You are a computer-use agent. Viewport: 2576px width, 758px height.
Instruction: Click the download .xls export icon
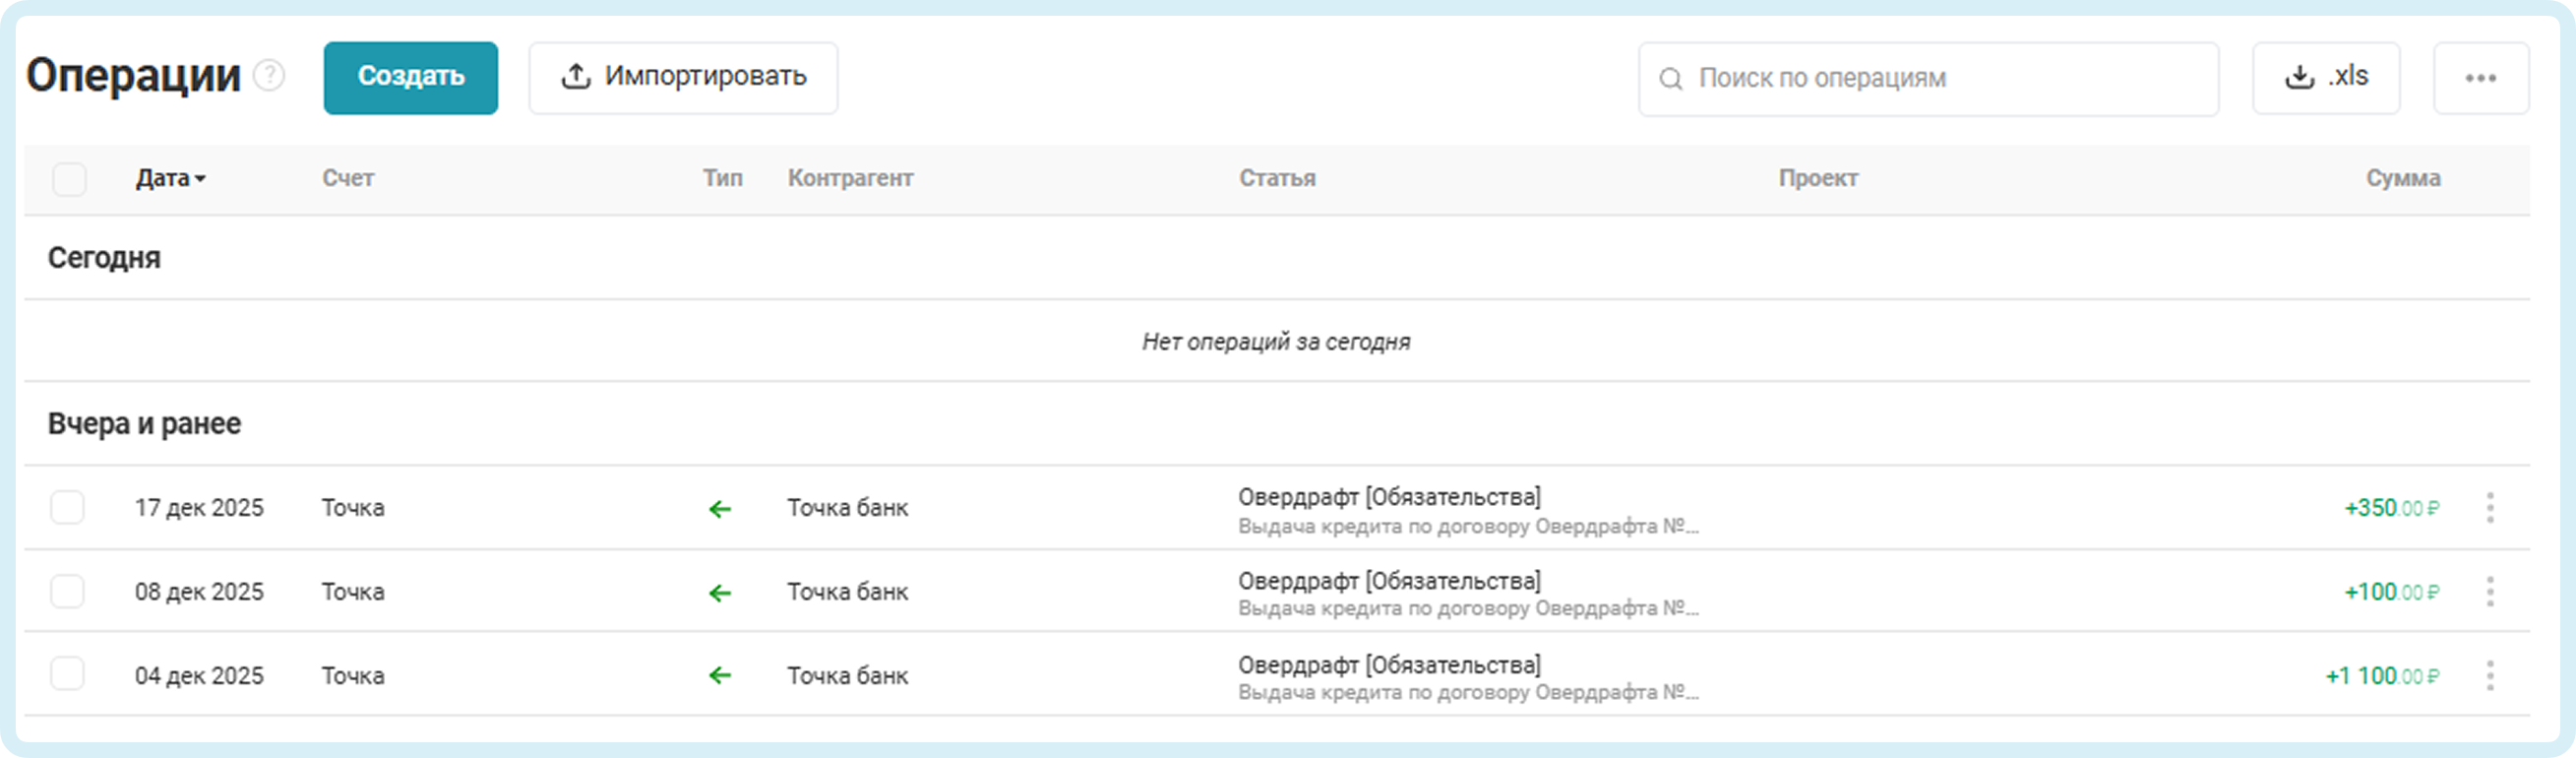point(2299,77)
